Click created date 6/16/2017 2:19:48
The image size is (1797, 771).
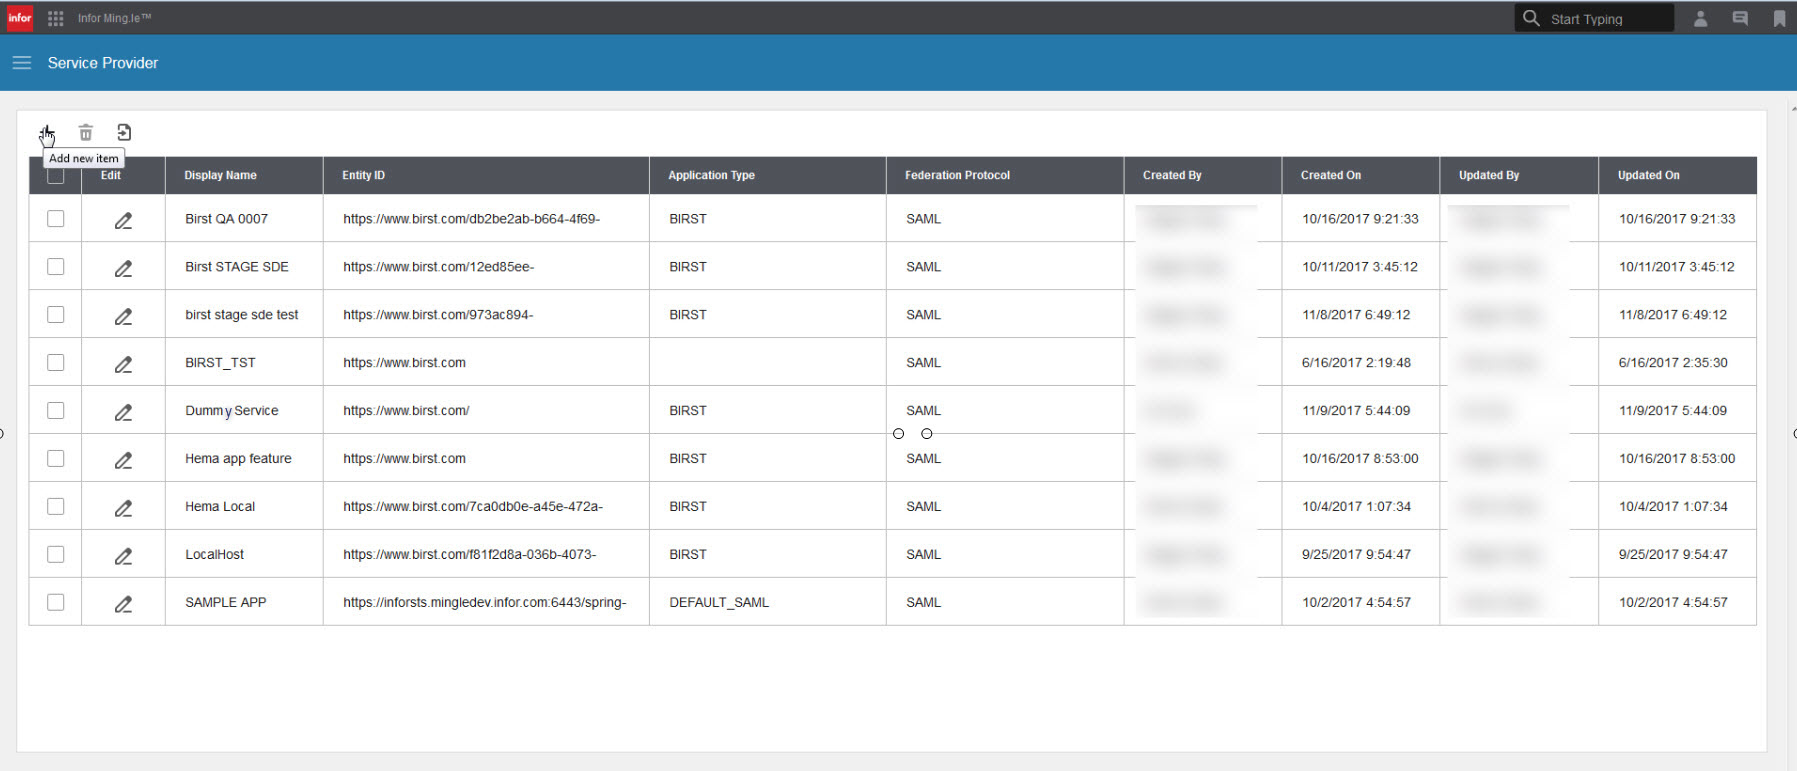[1356, 362]
